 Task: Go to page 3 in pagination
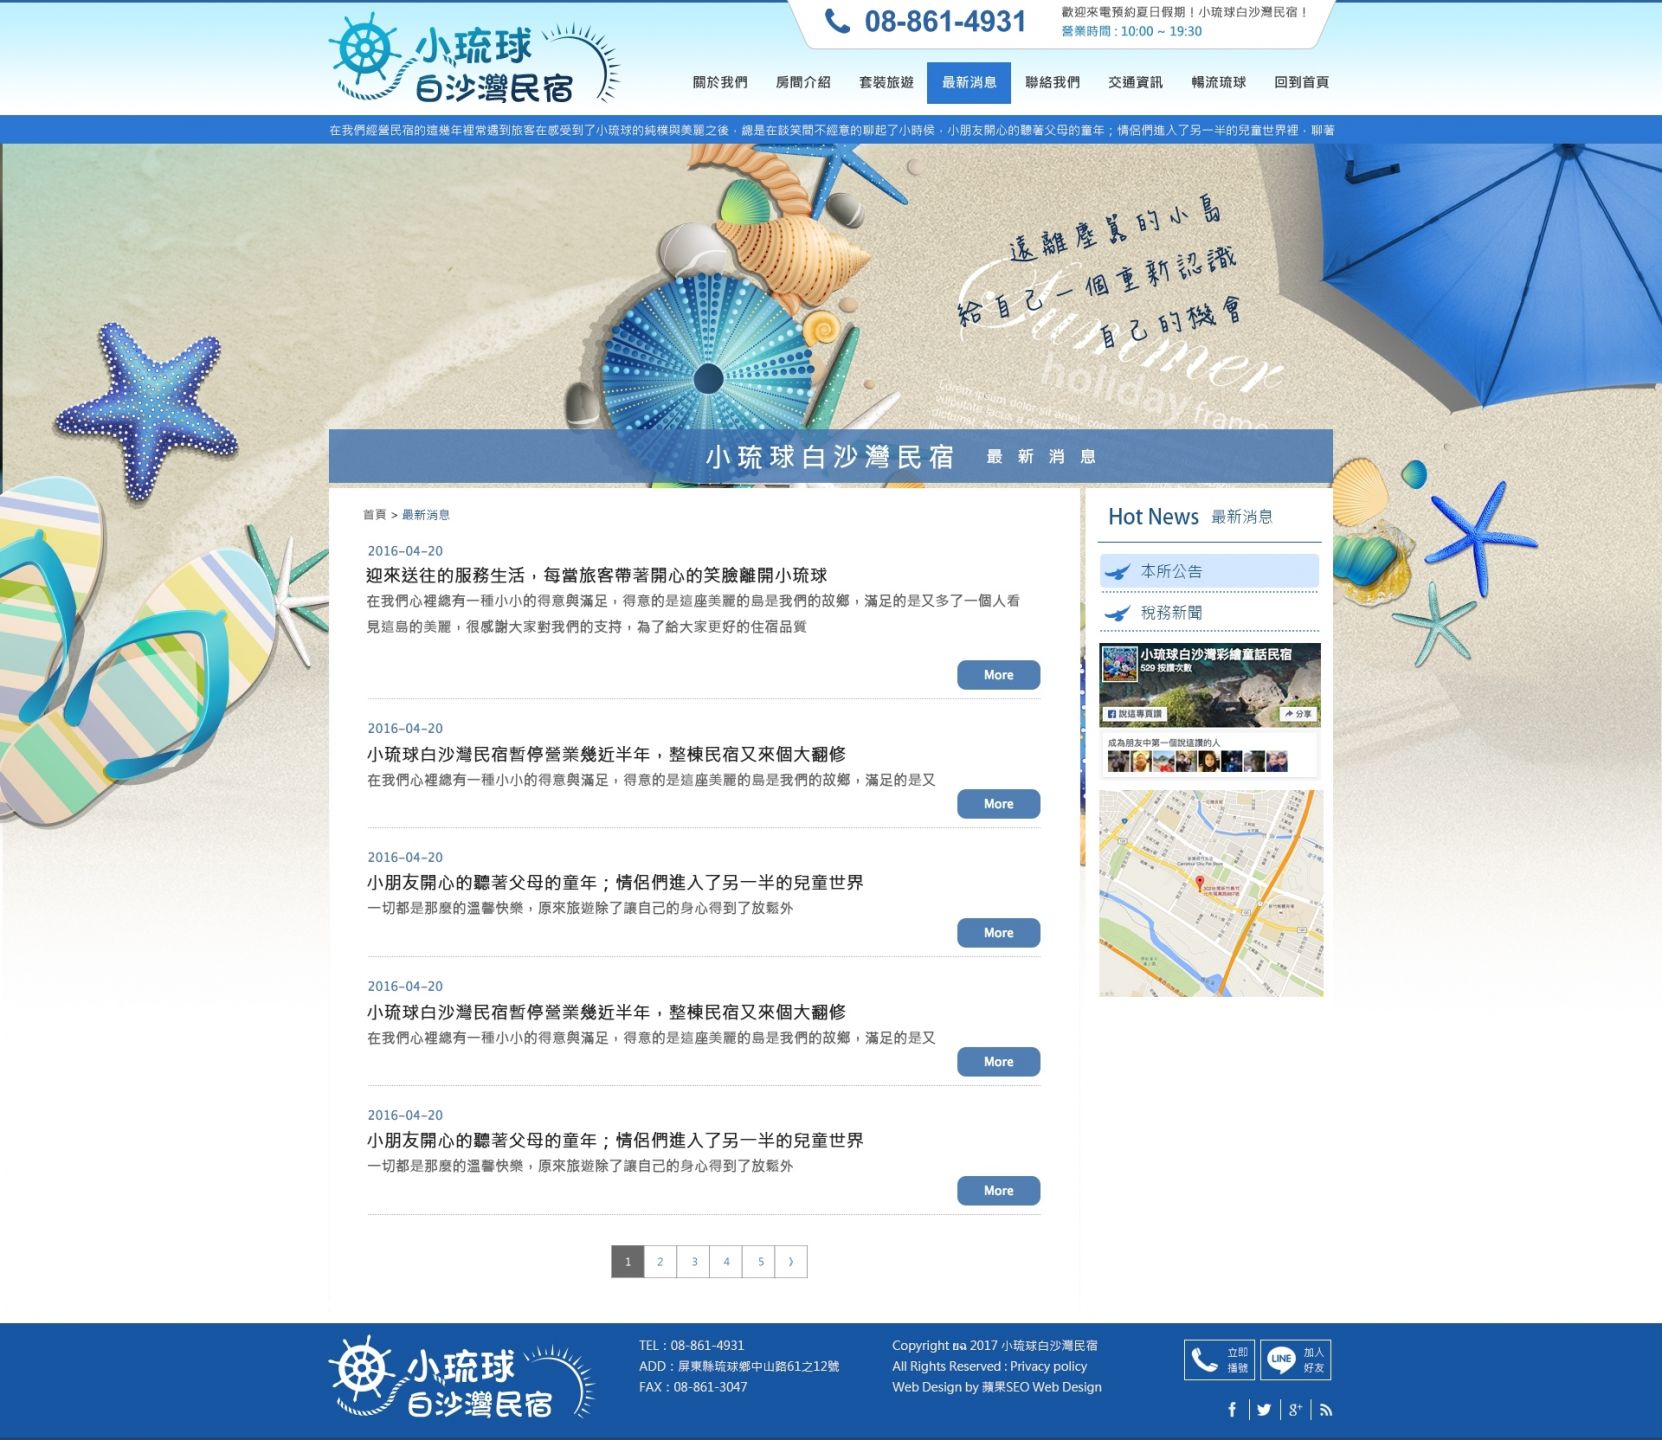694,1262
